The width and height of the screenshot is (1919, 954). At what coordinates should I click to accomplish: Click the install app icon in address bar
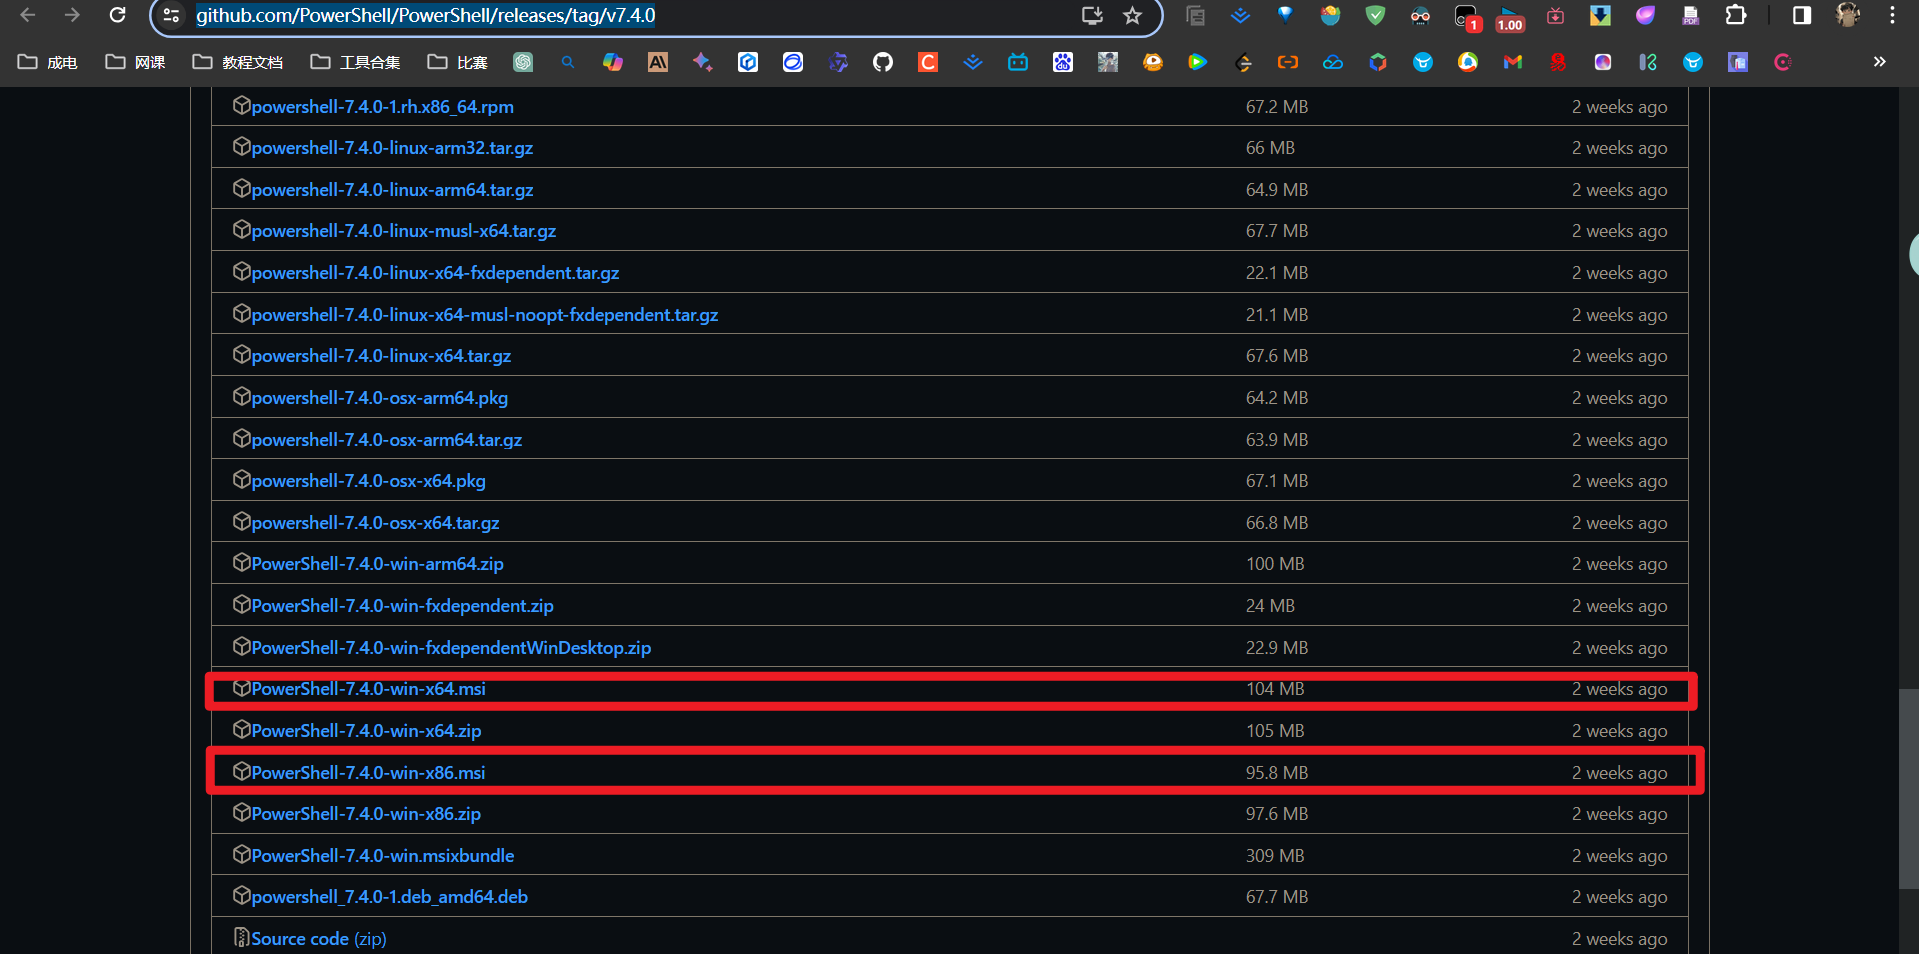pos(1092,15)
